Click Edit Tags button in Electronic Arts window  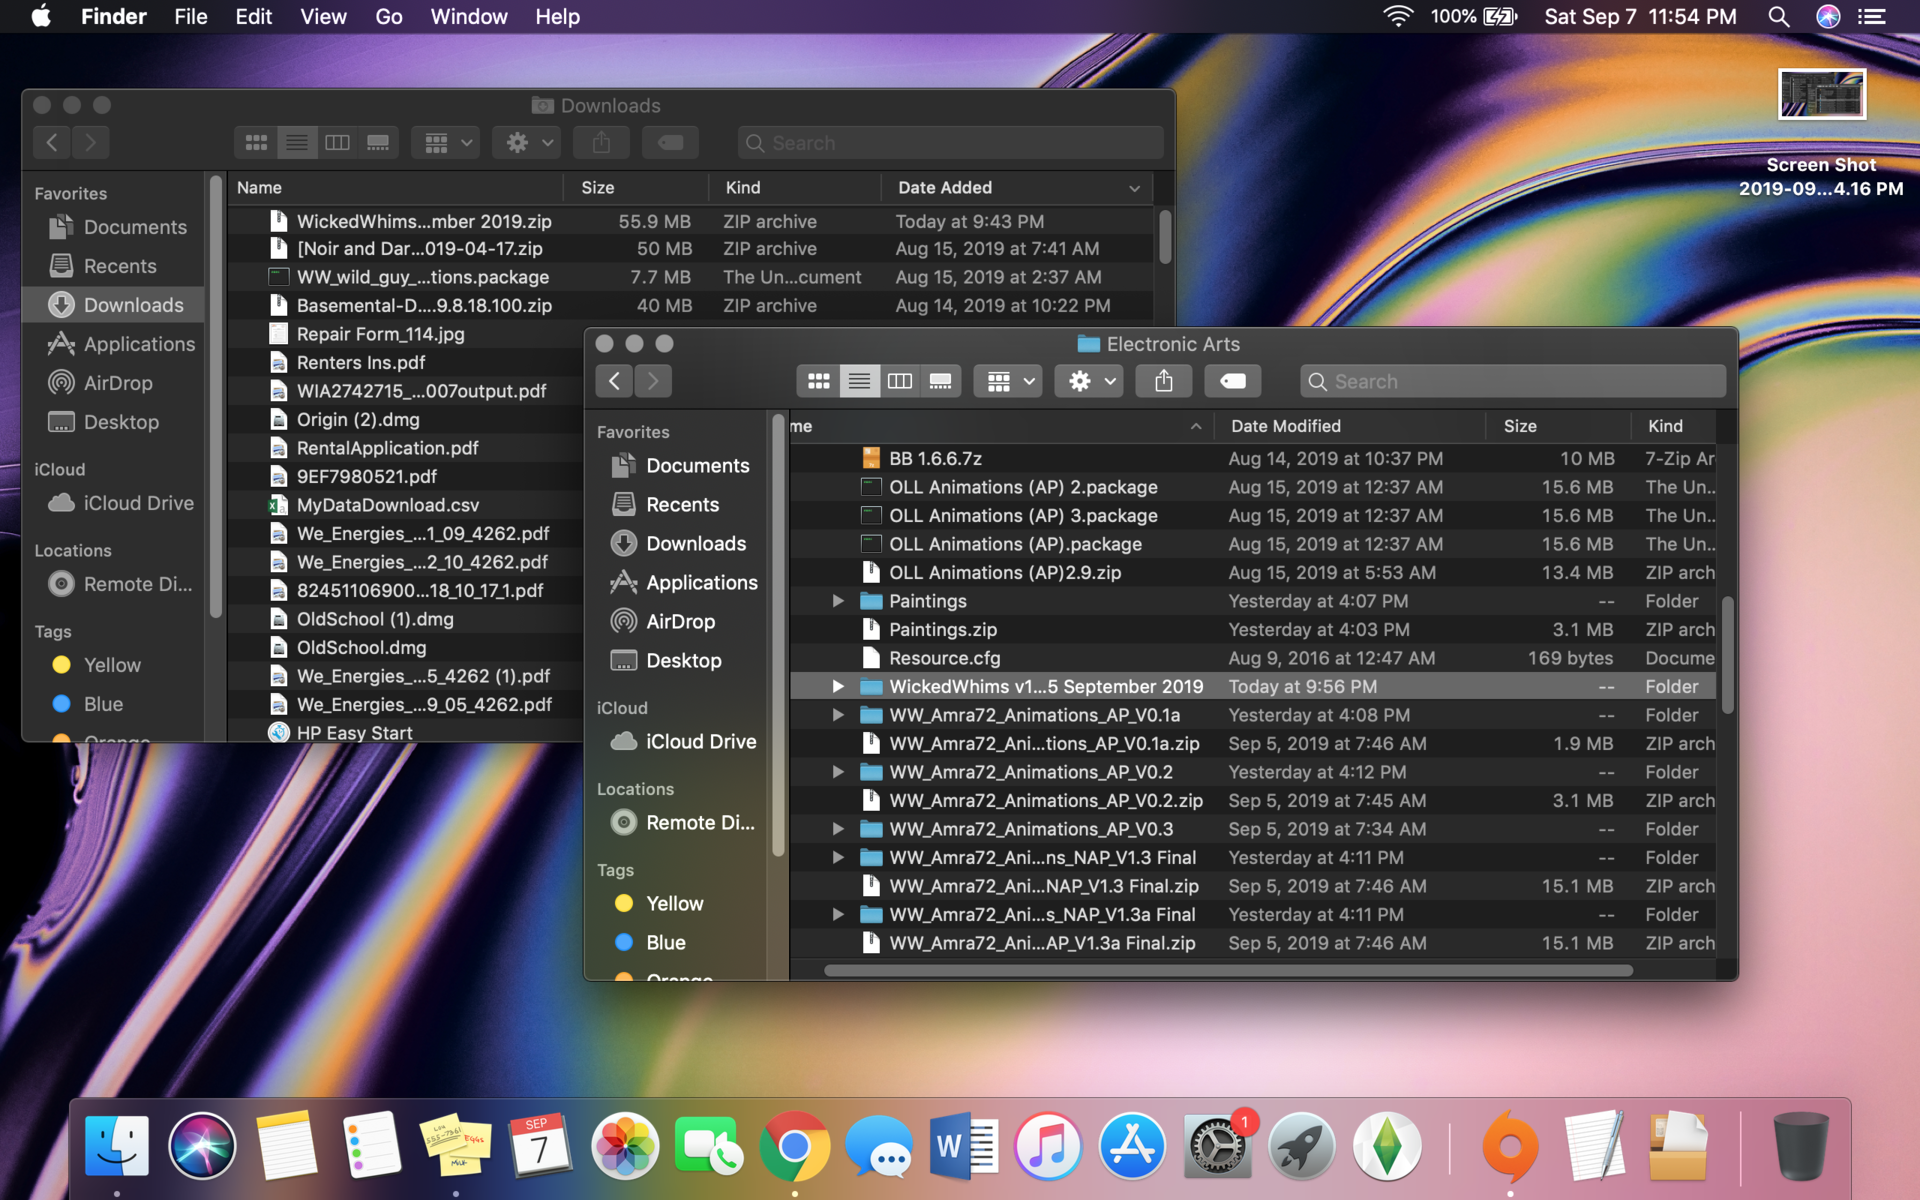pyautogui.click(x=1233, y=381)
